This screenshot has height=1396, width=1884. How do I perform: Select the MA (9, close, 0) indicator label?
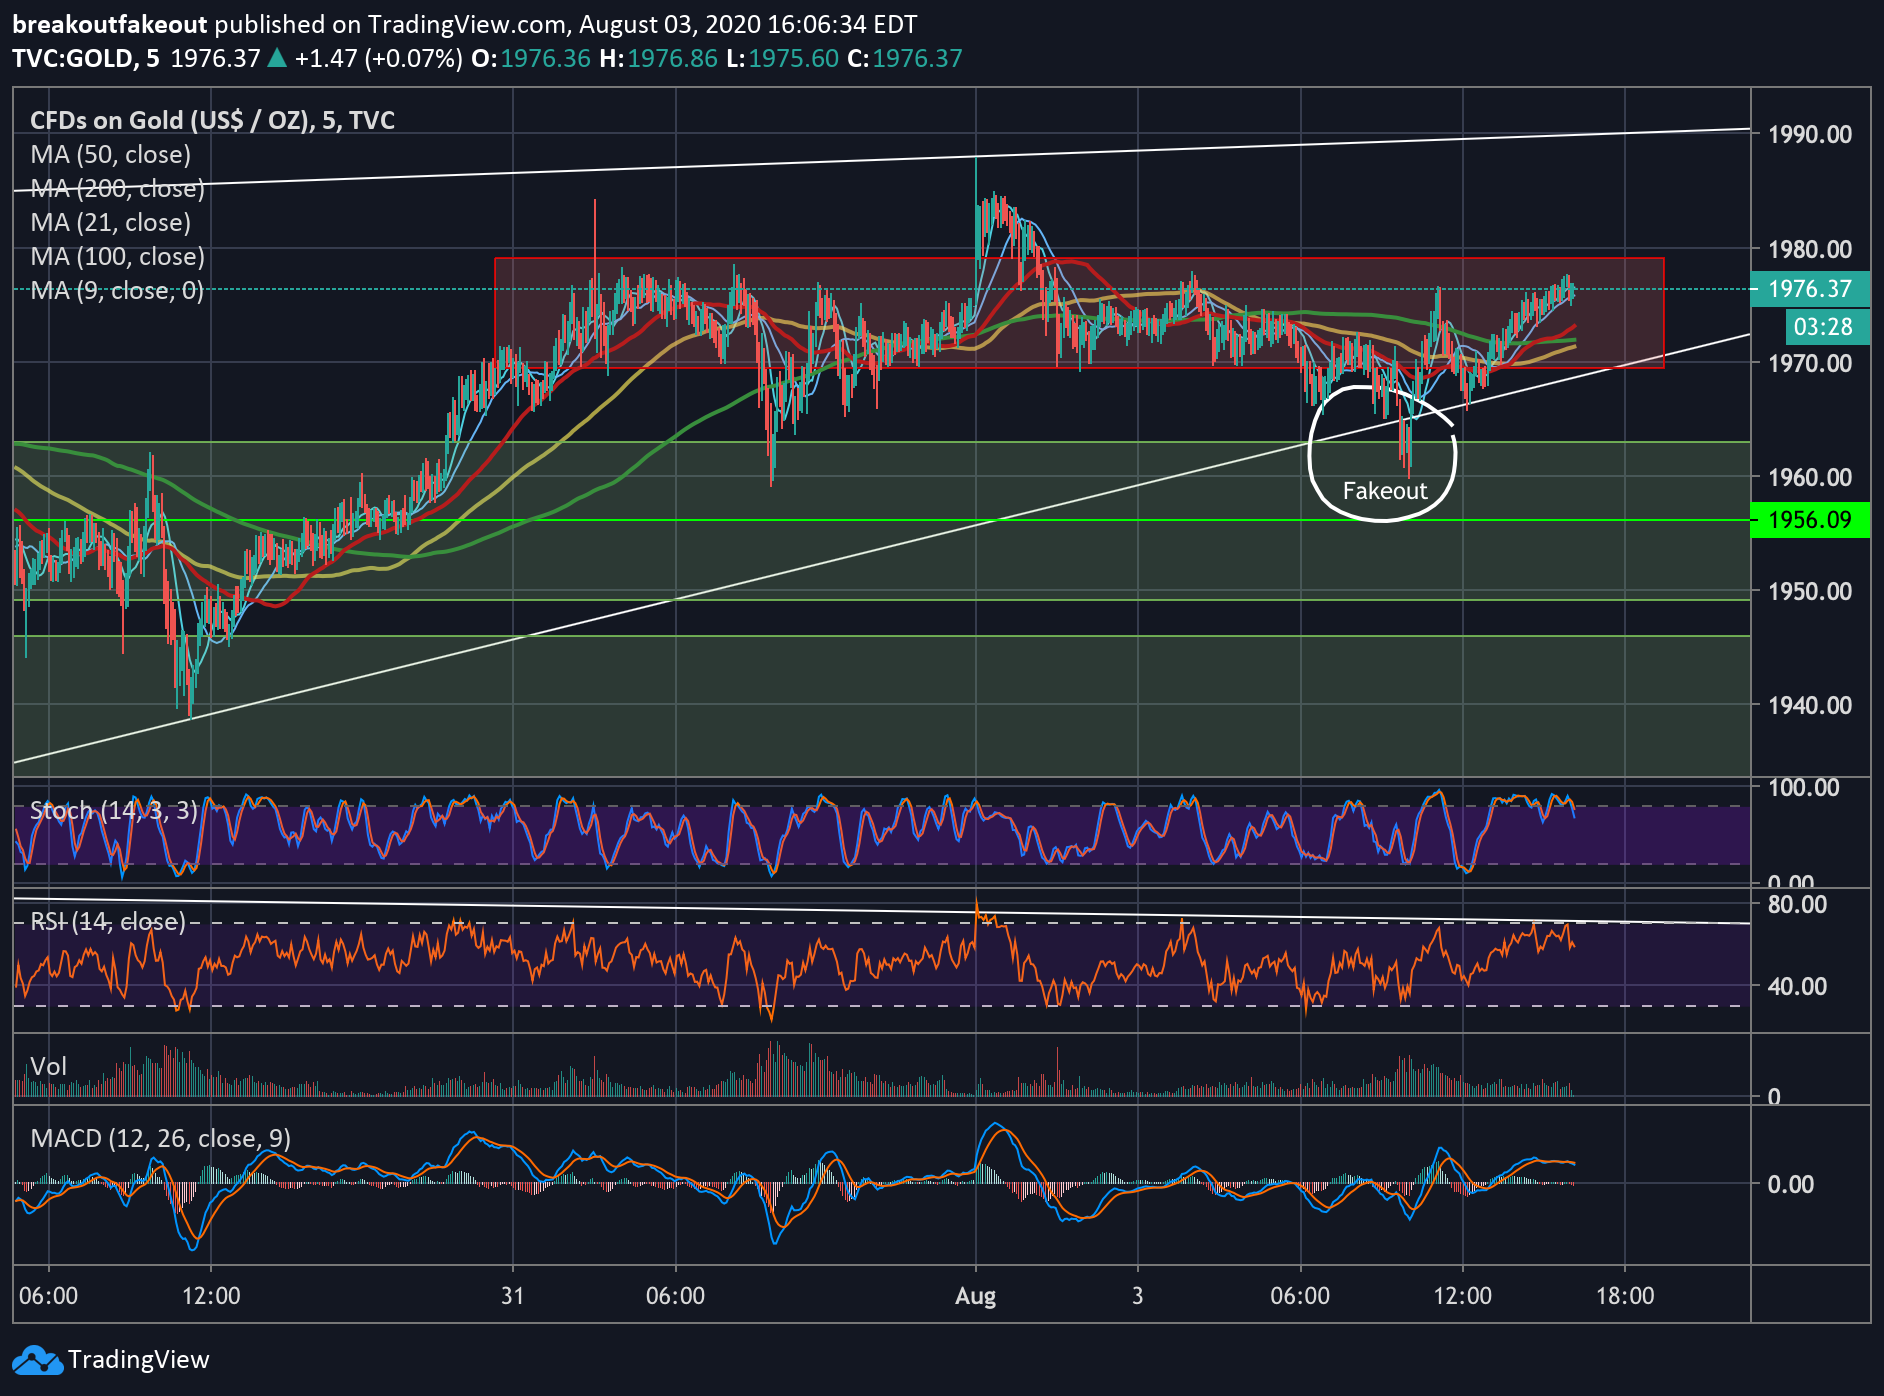pyautogui.click(x=117, y=291)
